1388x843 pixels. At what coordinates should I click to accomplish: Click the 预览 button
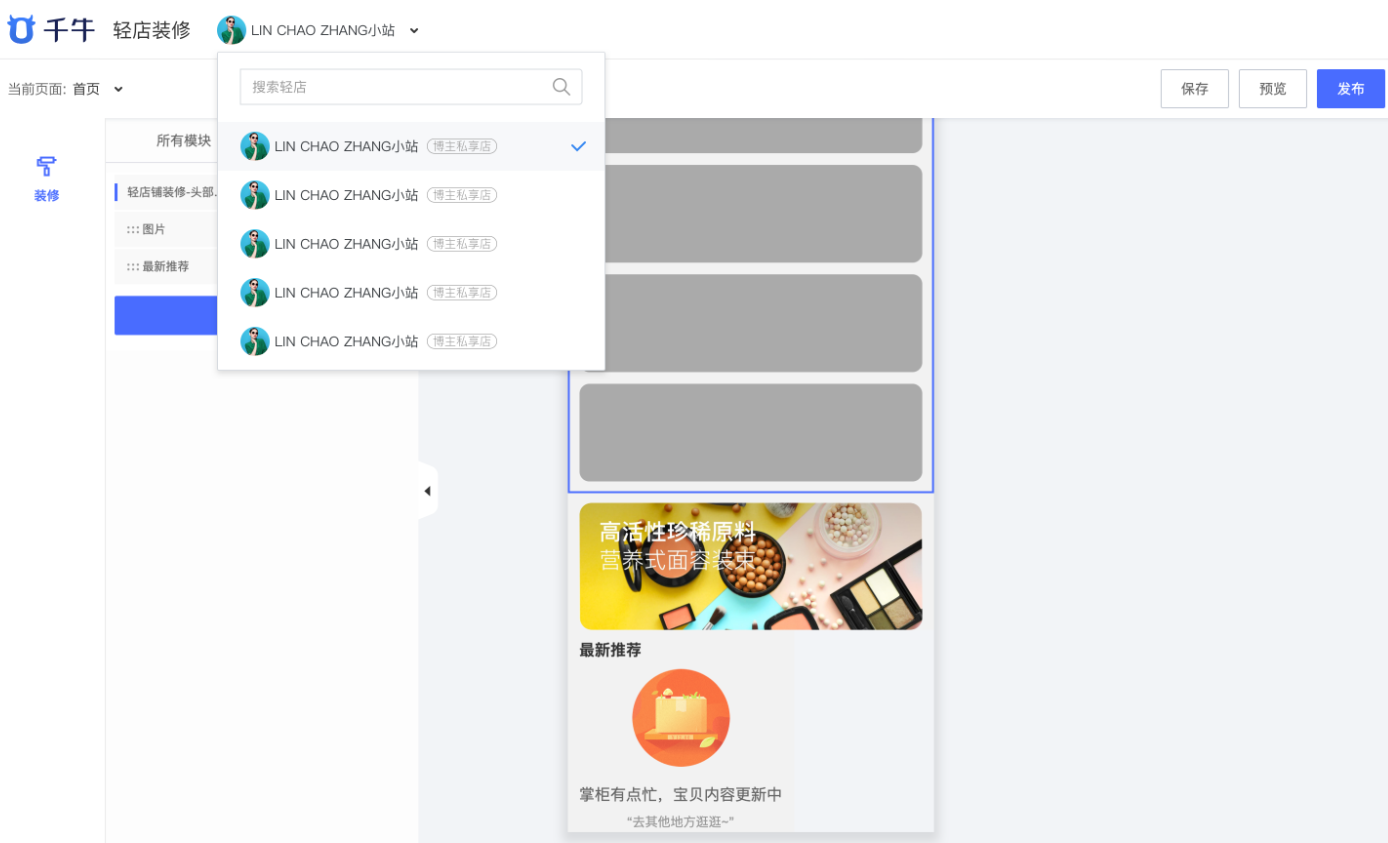coord(1272,89)
